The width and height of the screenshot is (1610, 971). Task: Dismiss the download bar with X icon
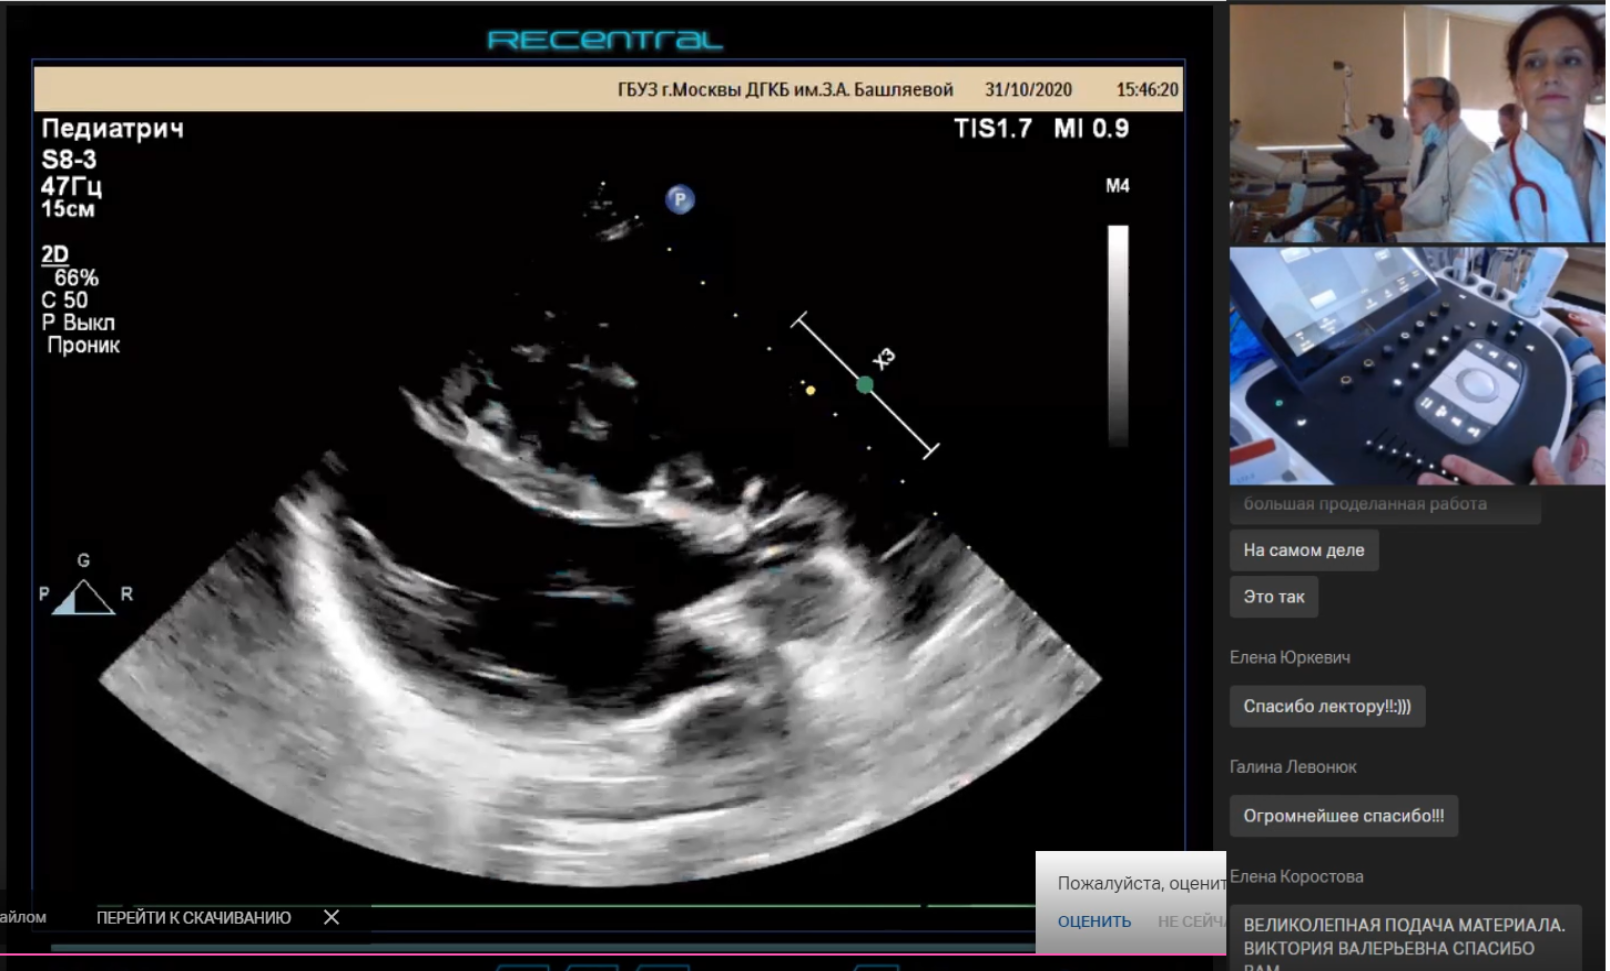coord(332,917)
